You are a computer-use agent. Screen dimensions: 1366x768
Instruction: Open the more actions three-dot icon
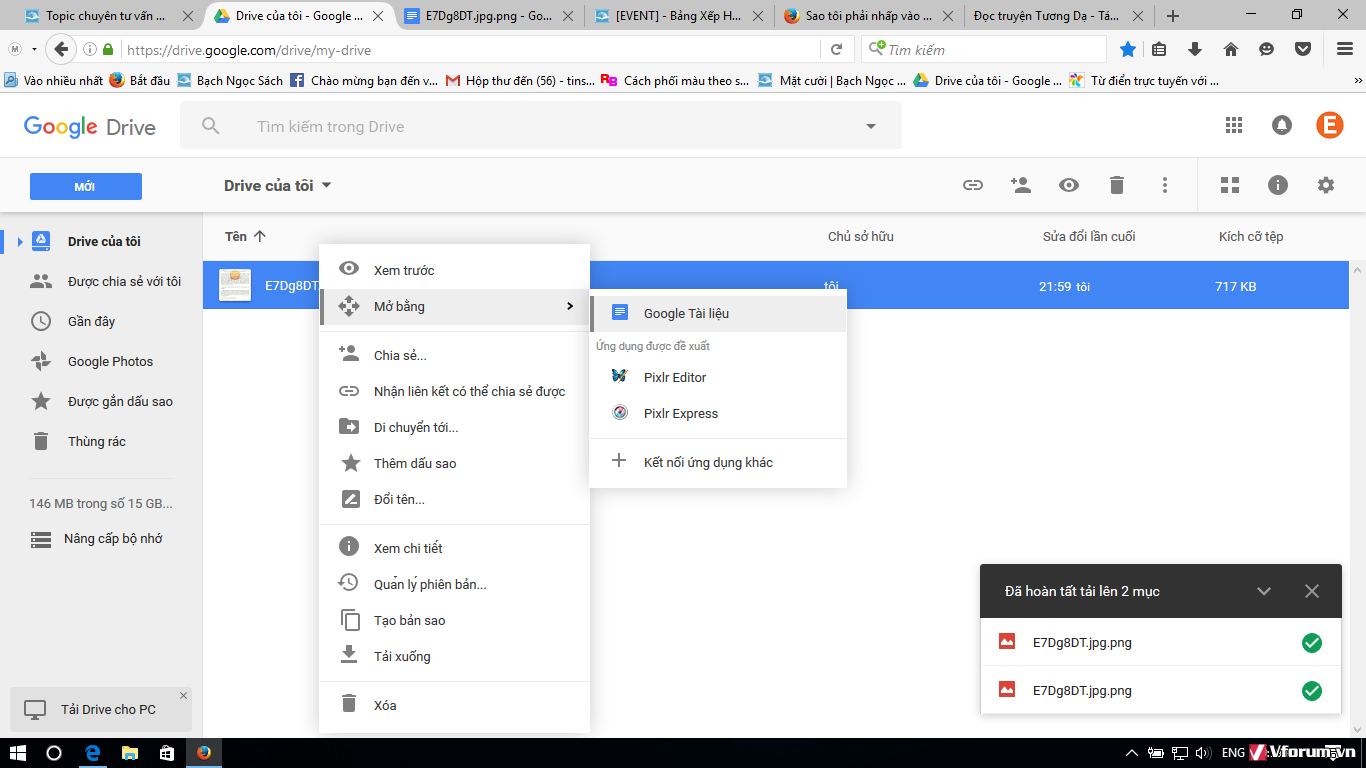1165,185
